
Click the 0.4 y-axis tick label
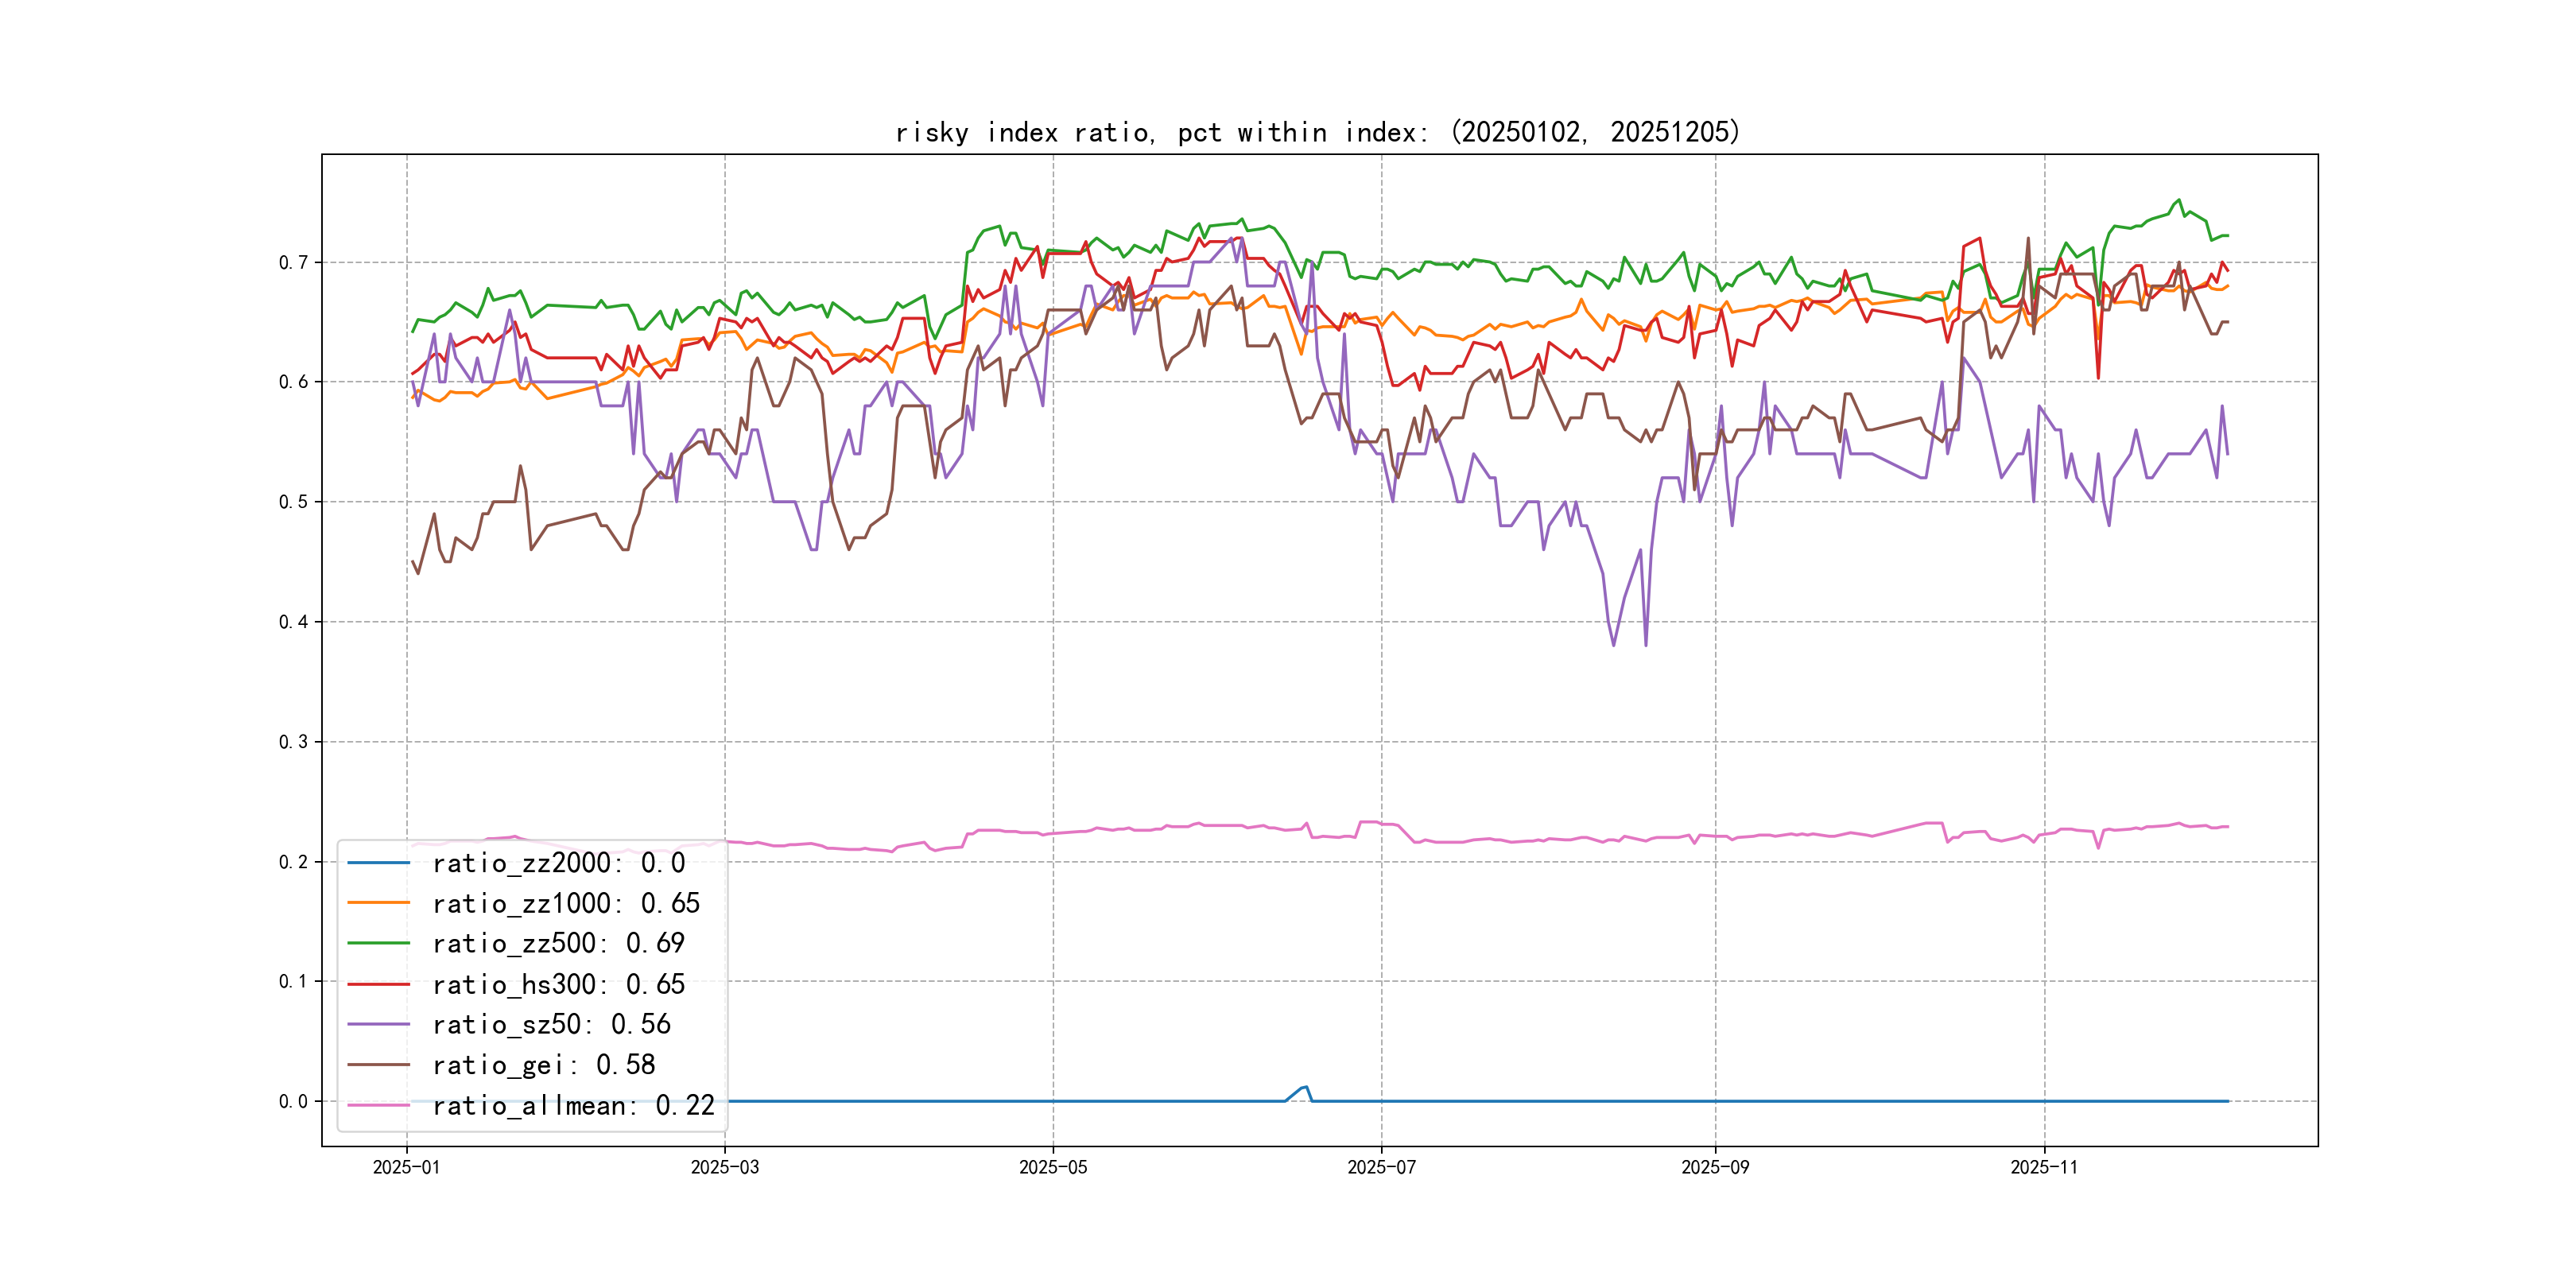293,622
